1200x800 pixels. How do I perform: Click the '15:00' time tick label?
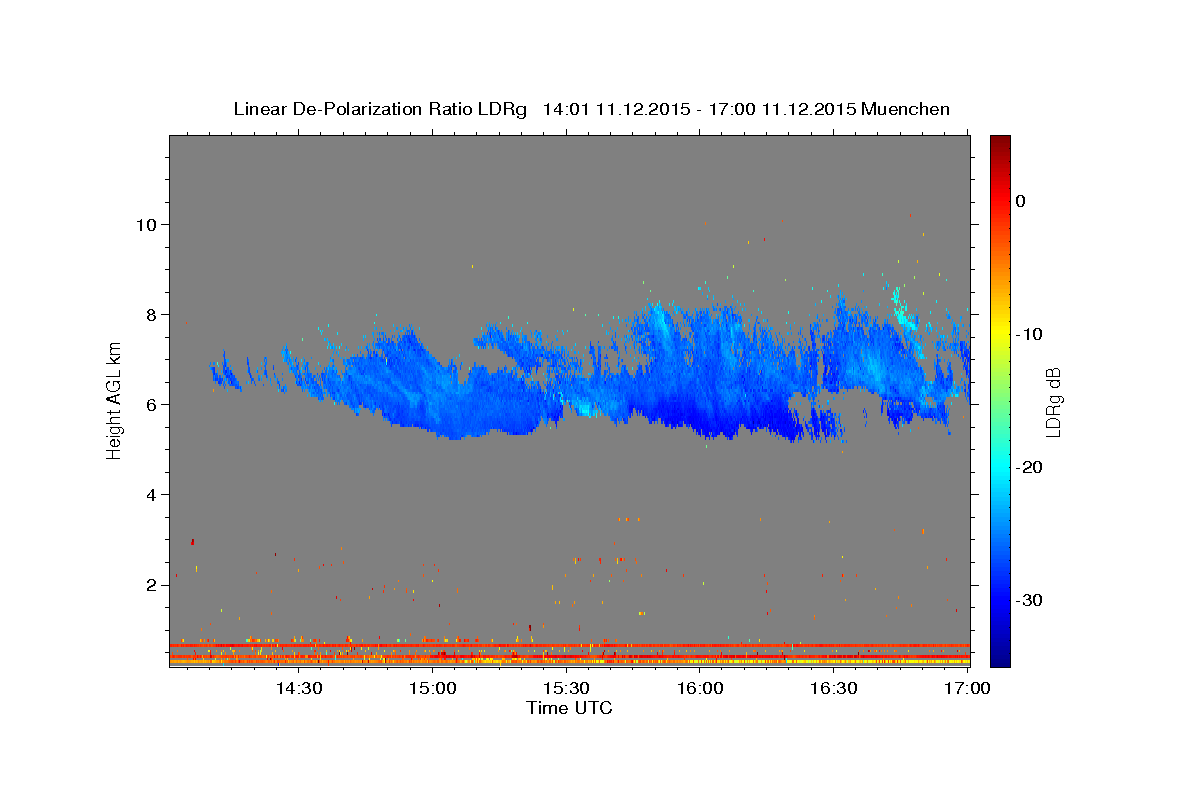point(432,688)
